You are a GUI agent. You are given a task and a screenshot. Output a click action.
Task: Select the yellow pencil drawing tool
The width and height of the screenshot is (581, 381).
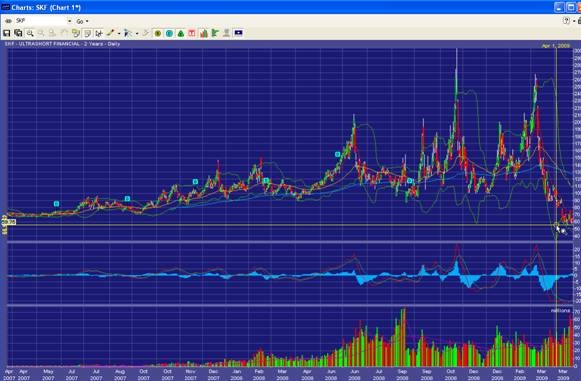coord(110,33)
